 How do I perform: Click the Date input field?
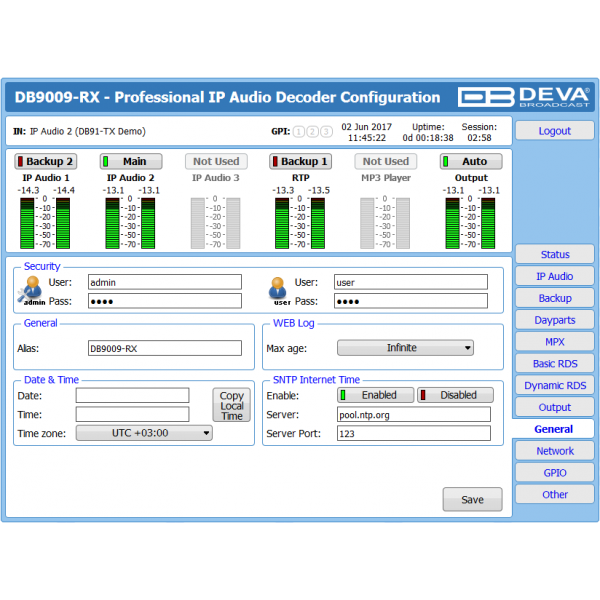(x=132, y=395)
